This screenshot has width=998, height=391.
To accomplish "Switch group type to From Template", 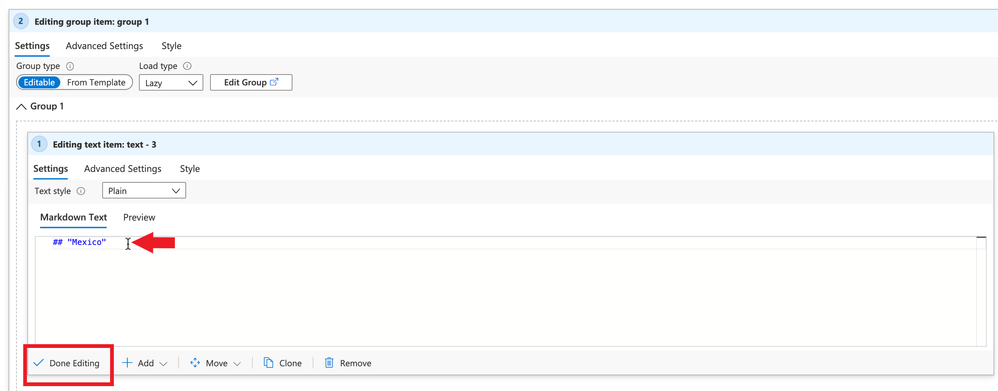I will [x=97, y=82].
